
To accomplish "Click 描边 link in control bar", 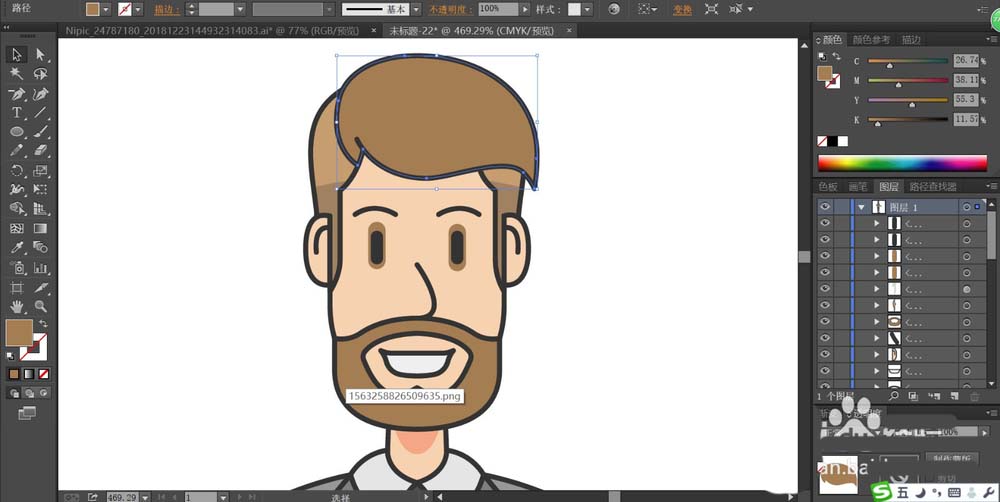I will [x=167, y=10].
